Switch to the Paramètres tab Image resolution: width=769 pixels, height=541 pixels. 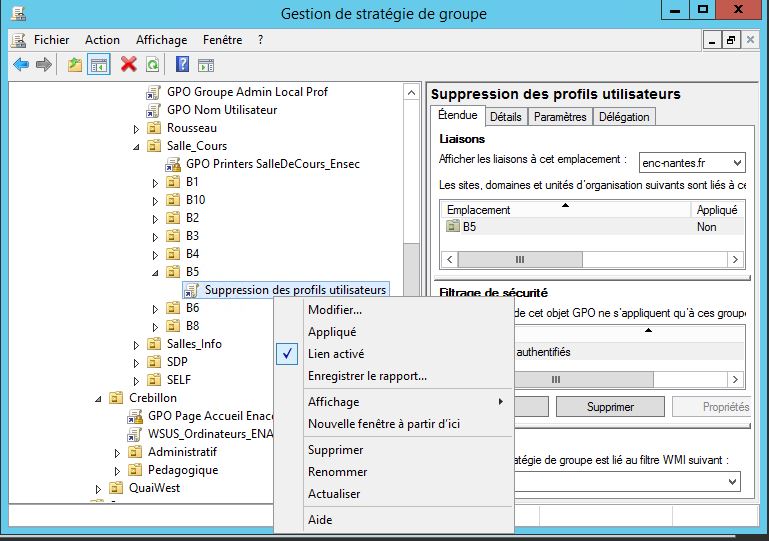click(x=560, y=117)
